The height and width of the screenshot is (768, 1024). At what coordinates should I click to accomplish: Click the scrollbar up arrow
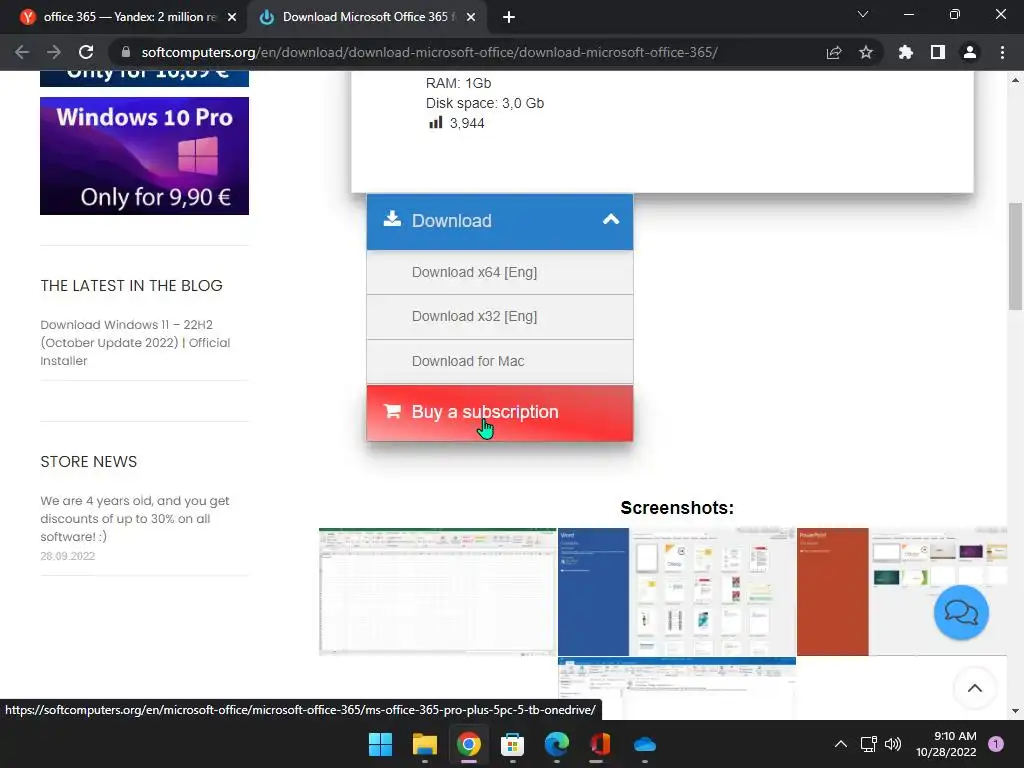1015,80
